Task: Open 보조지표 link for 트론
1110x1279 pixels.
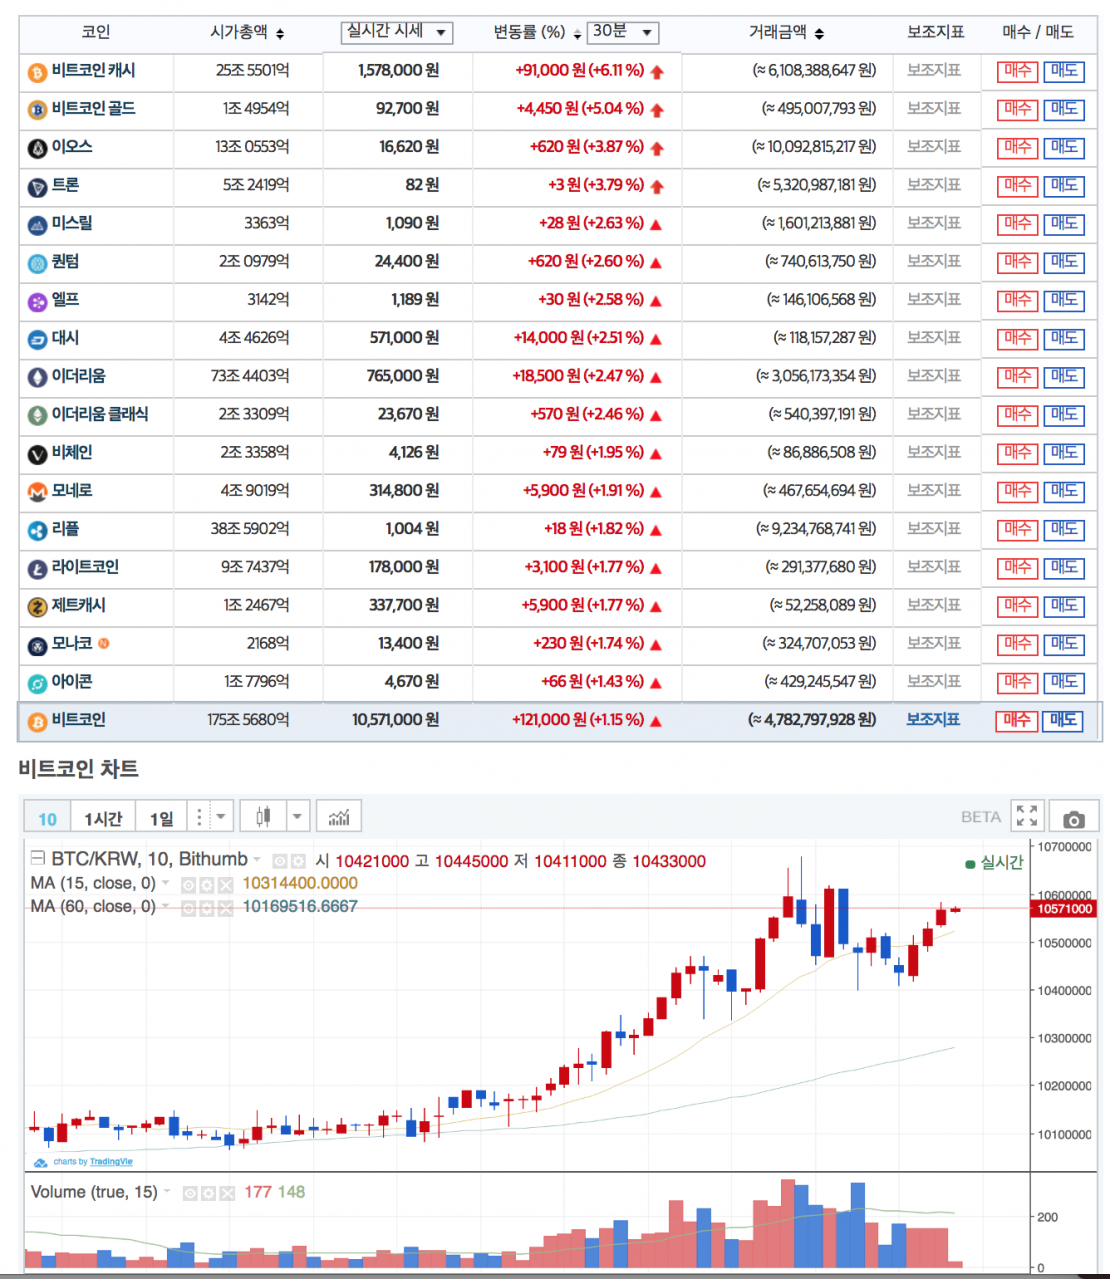Action: click(933, 185)
